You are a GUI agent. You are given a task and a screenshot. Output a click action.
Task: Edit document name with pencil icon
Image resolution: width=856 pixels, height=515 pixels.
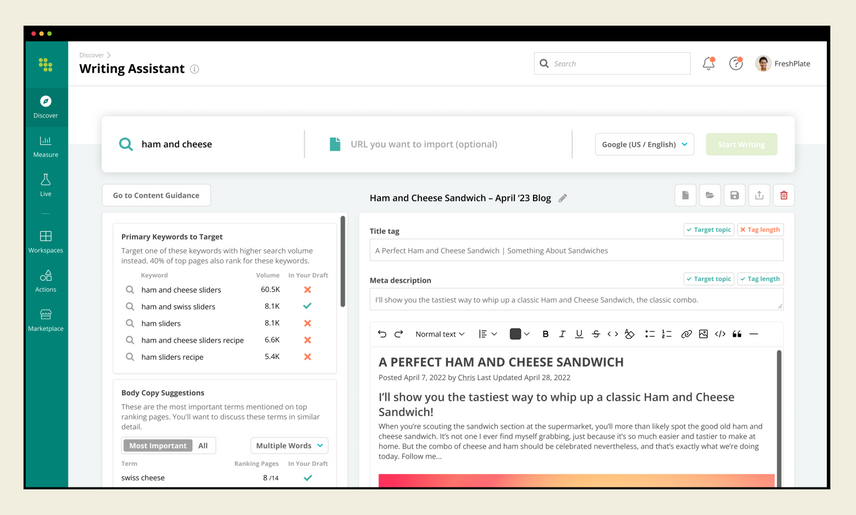tap(563, 198)
